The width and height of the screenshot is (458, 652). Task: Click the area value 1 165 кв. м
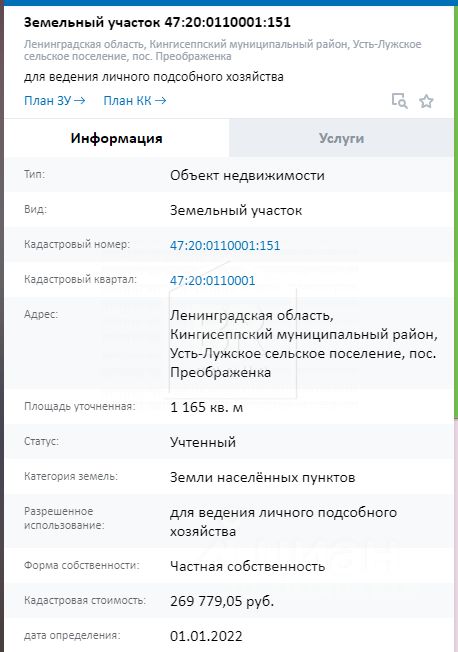[206, 407]
